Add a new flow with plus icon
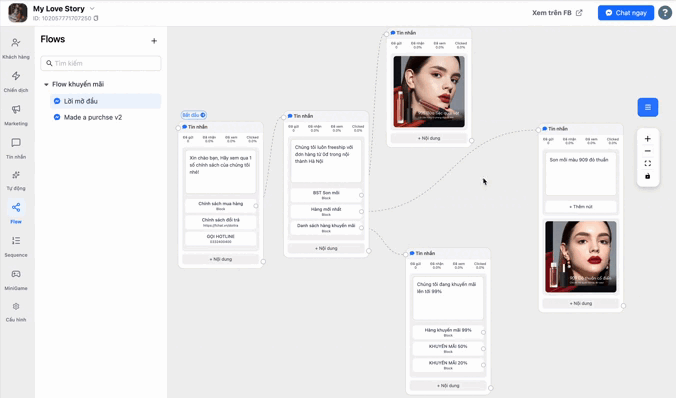 [x=154, y=41]
